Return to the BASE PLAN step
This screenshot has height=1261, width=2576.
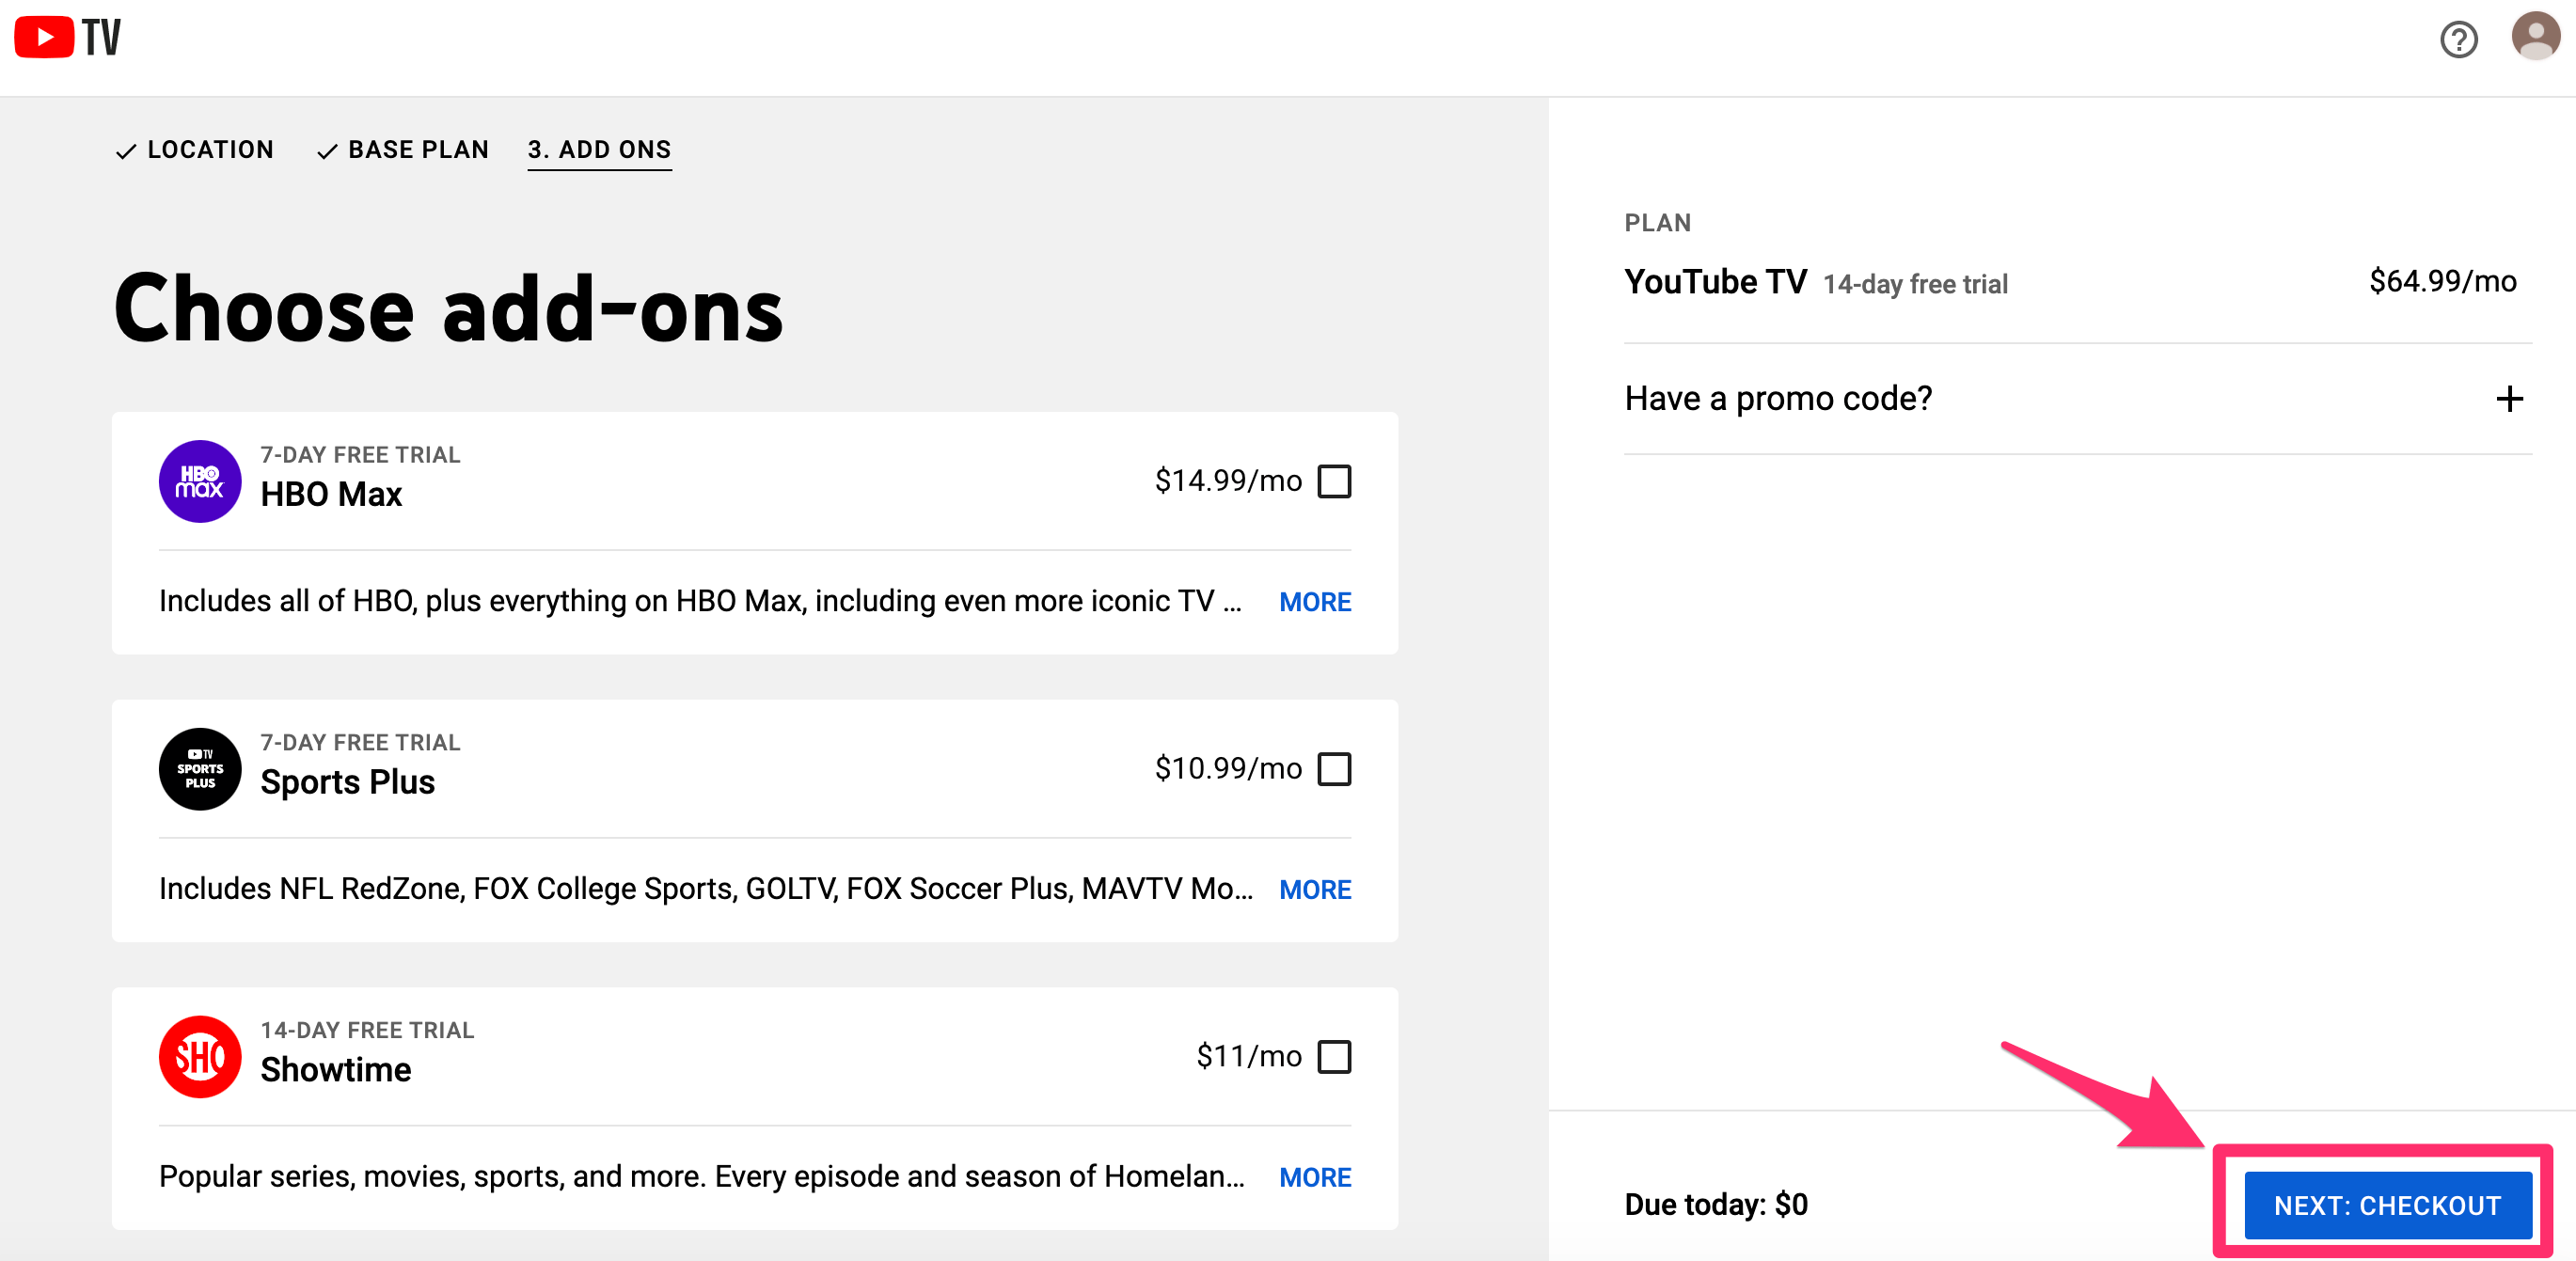pos(418,150)
